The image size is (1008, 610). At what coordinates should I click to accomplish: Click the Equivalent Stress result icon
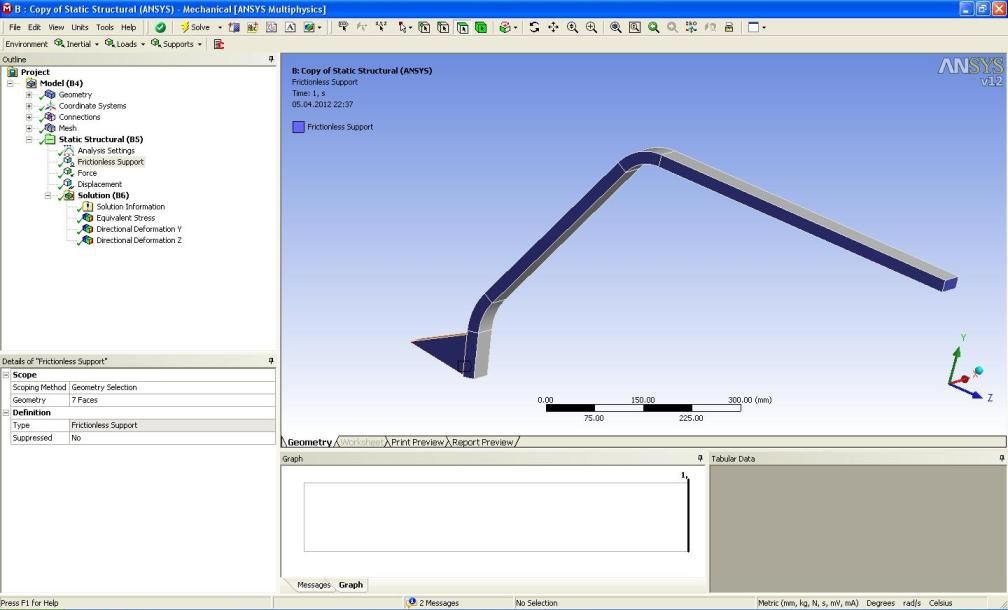(x=86, y=218)
